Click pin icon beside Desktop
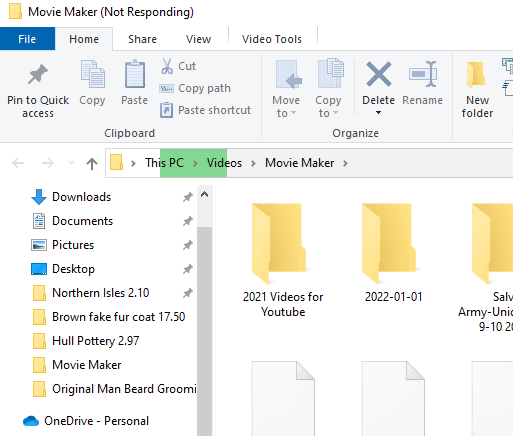513x436 pixels. [188, 269]
